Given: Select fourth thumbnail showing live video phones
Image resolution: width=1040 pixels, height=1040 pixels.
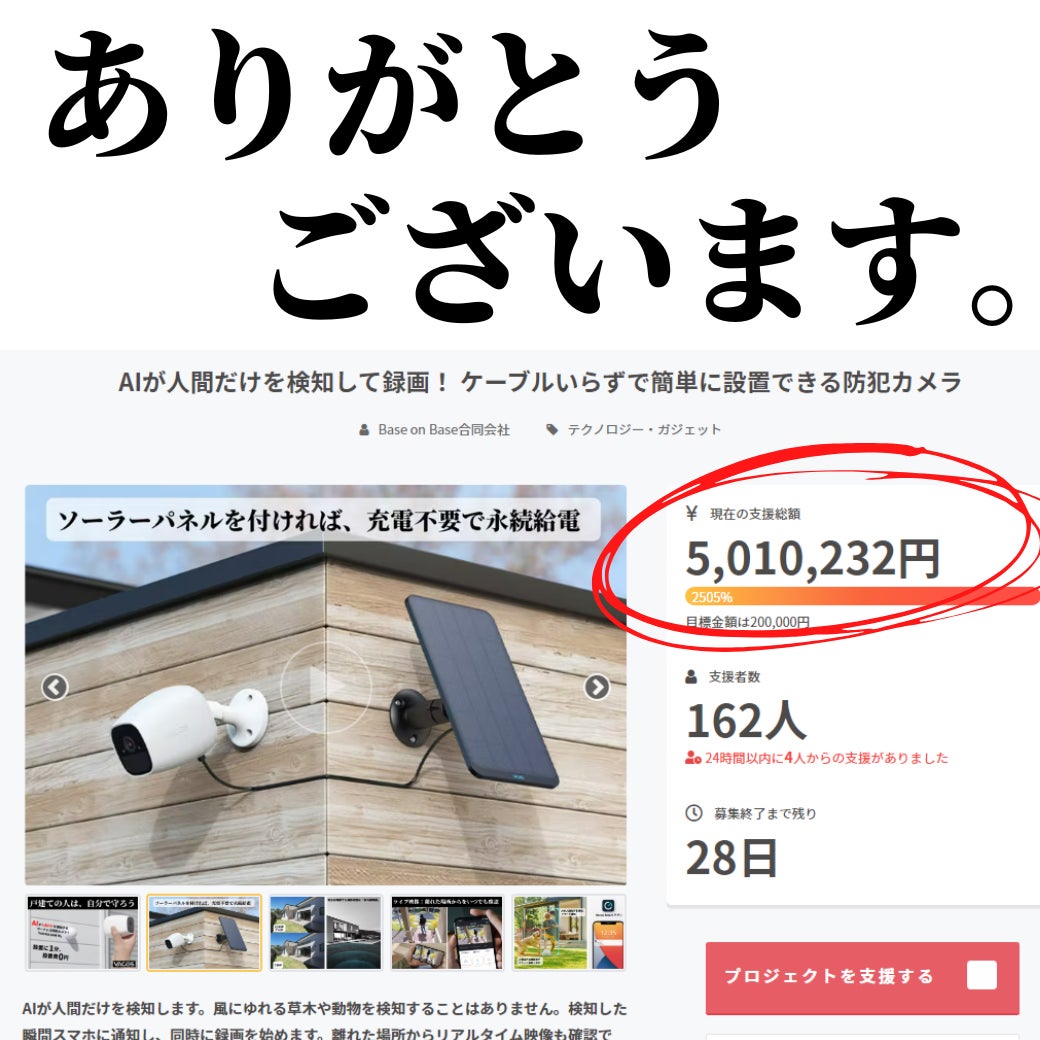Looking at the screenshot, I should [447, 933].
